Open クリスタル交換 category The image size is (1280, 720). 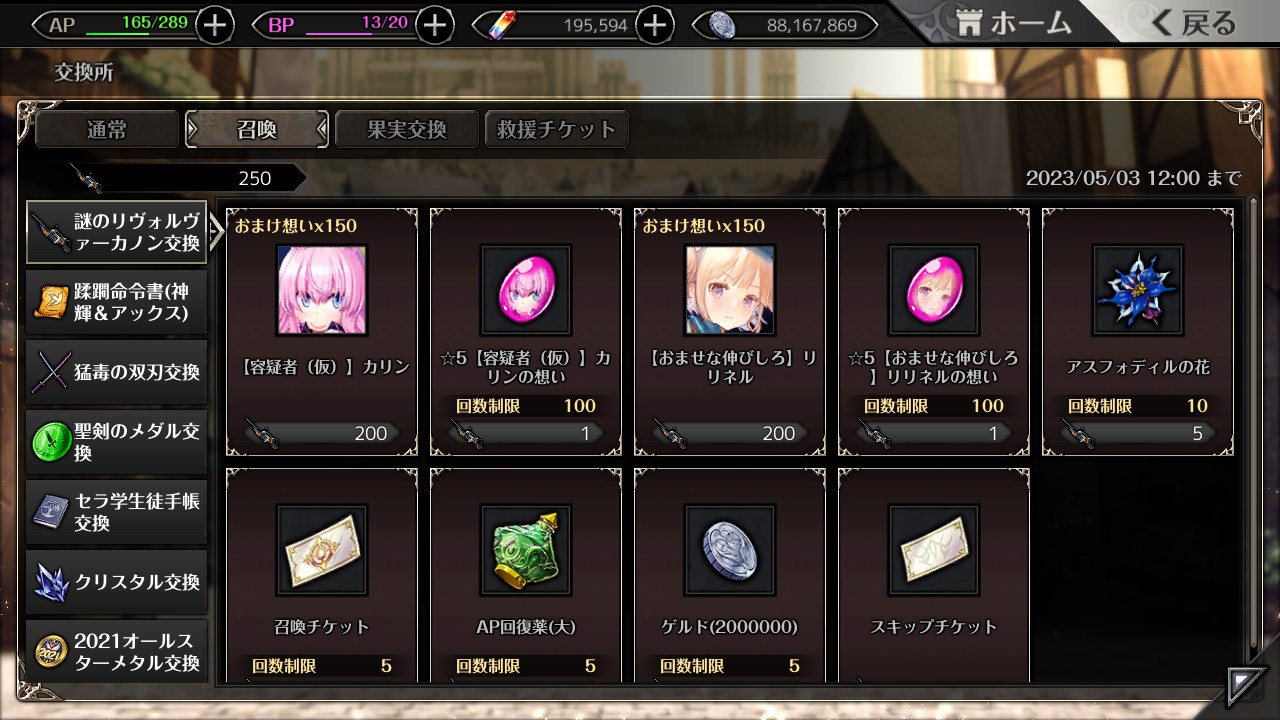(x=117, y=582)
